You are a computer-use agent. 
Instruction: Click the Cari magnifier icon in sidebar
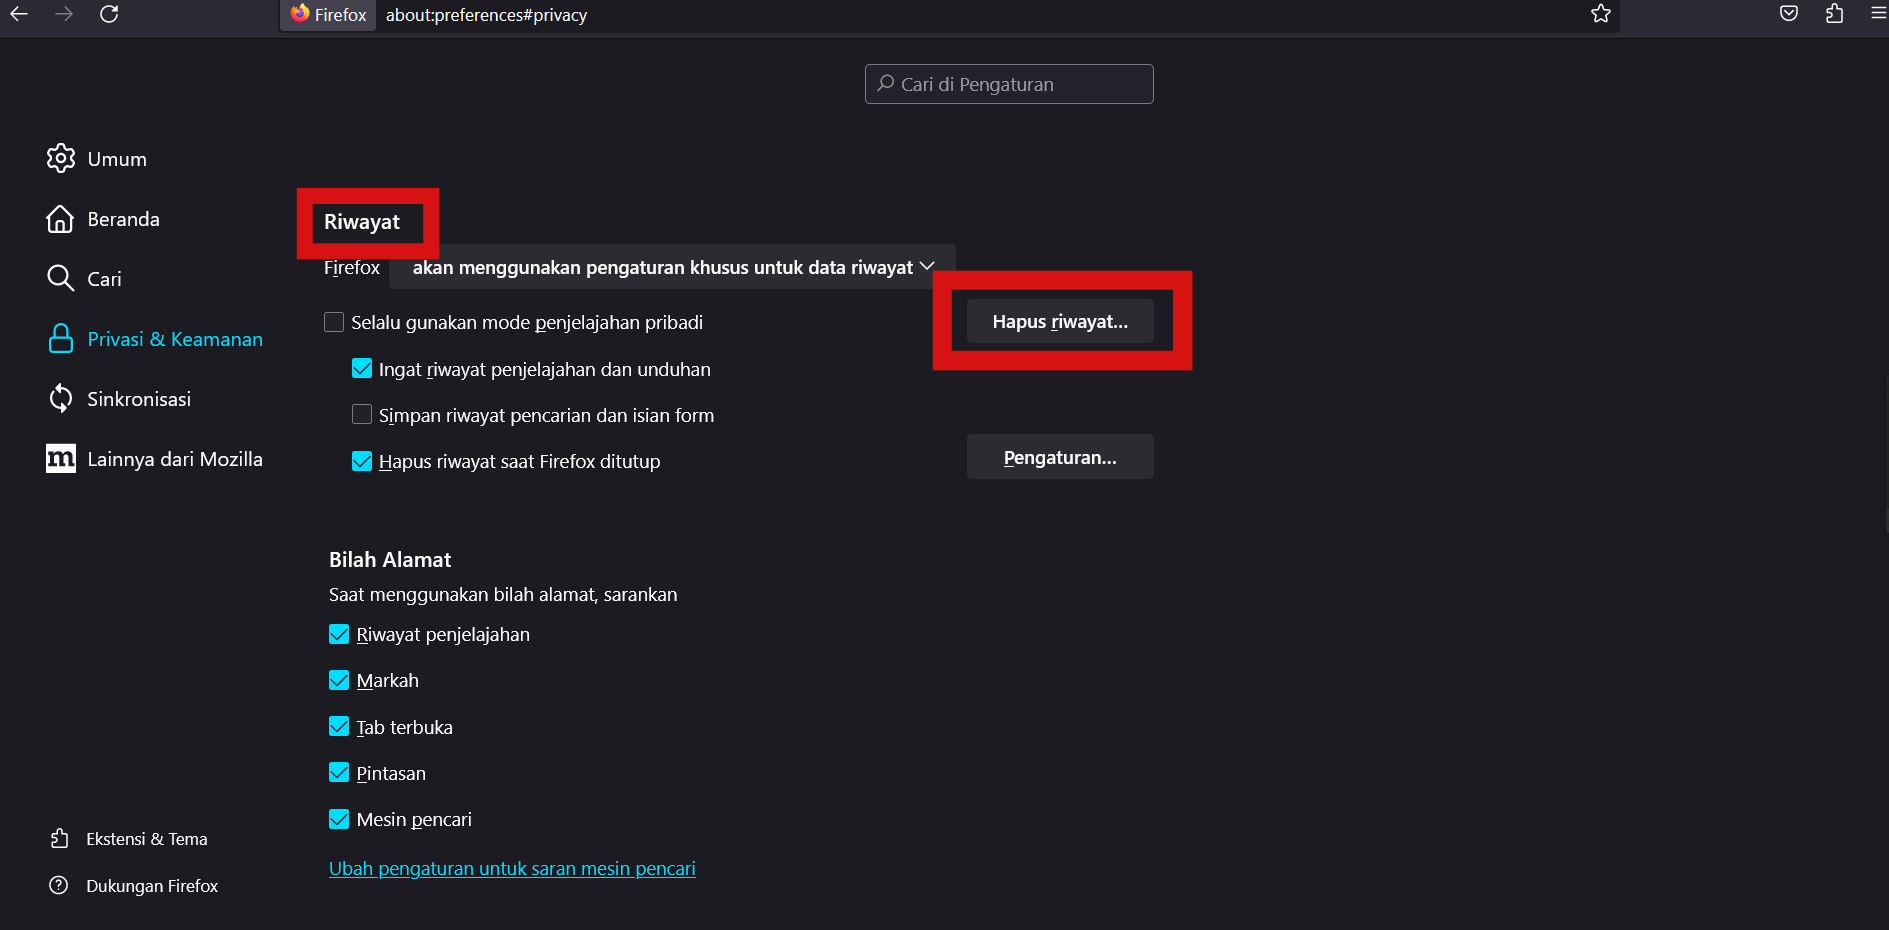[x=61, y=278]
